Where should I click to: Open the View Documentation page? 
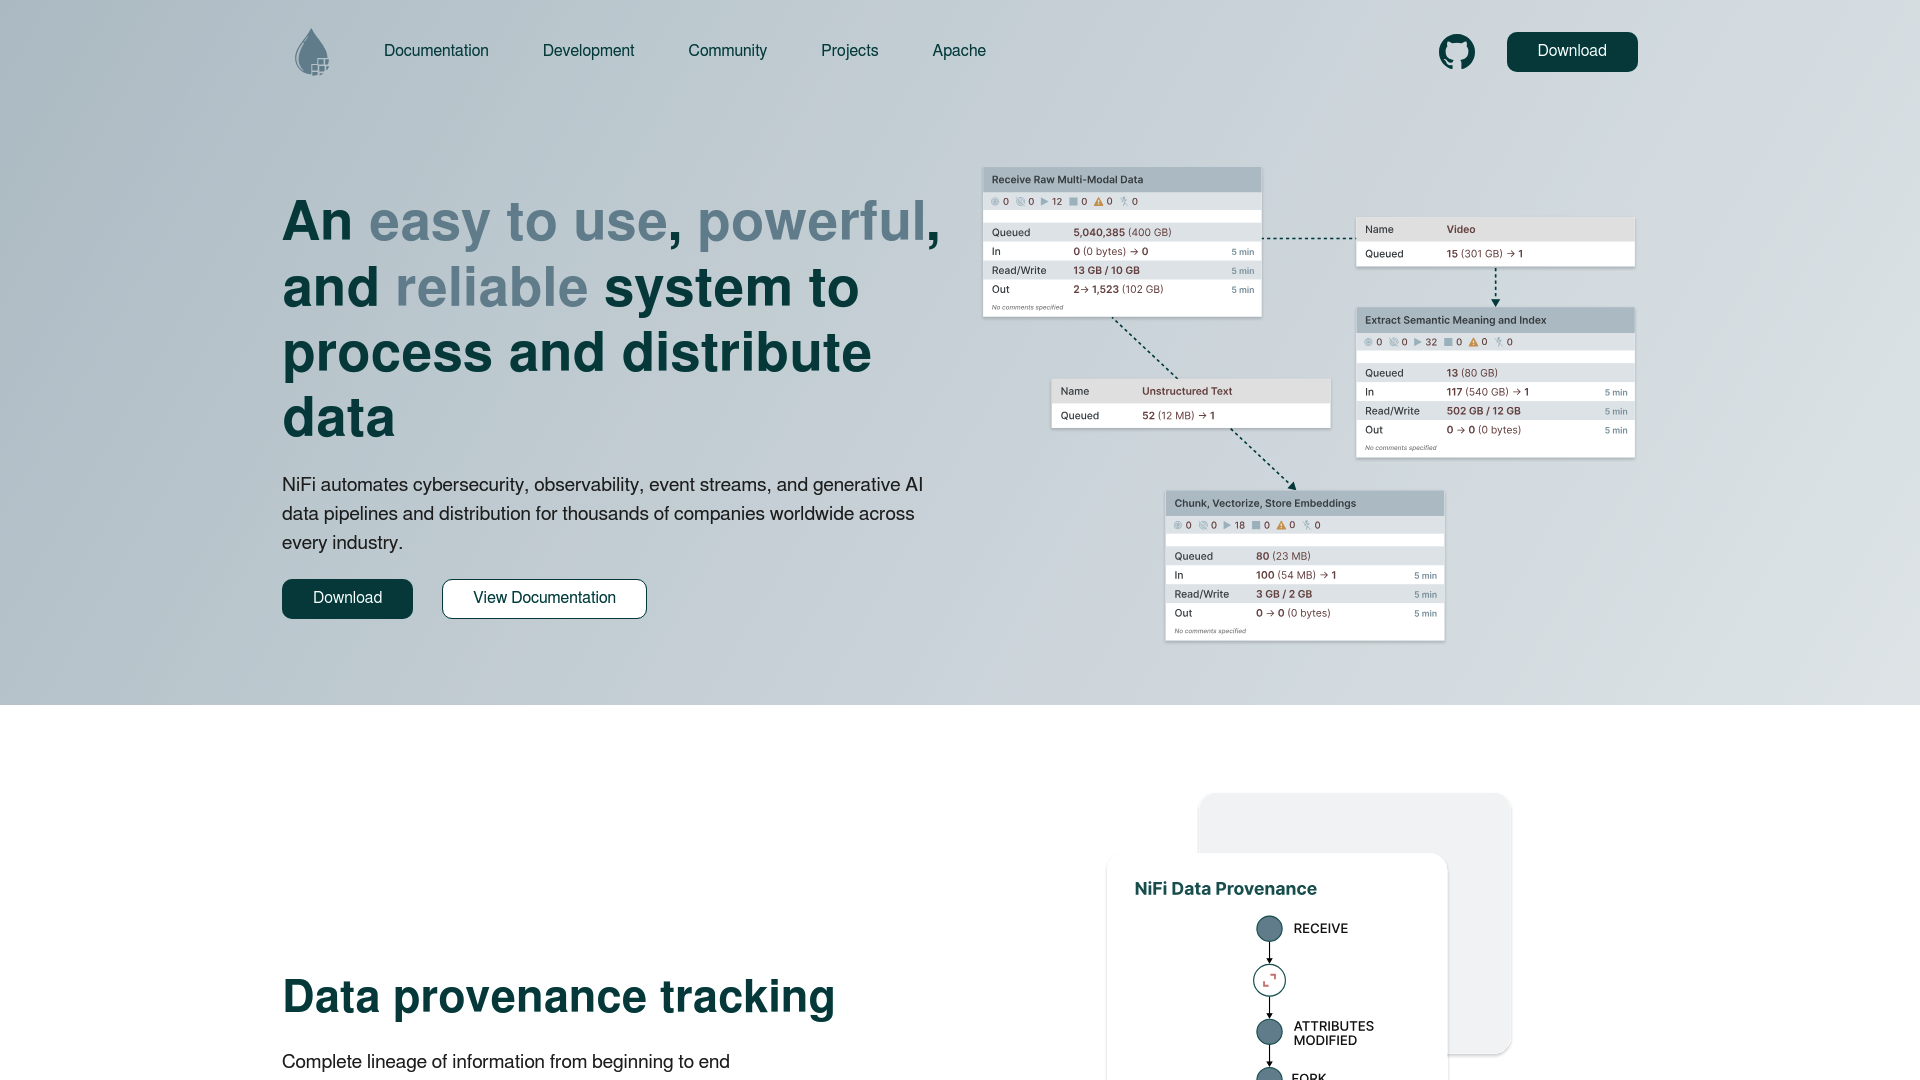[545, 599]
